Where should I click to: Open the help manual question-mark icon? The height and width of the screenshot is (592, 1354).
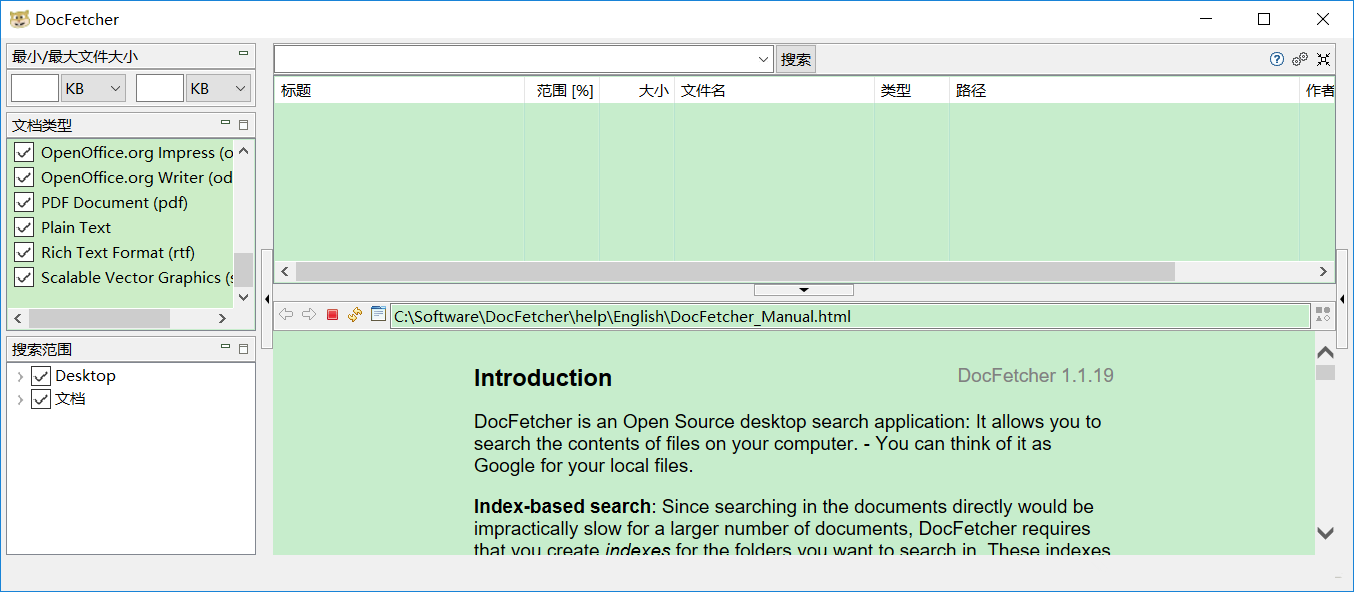pos(1277,59)
